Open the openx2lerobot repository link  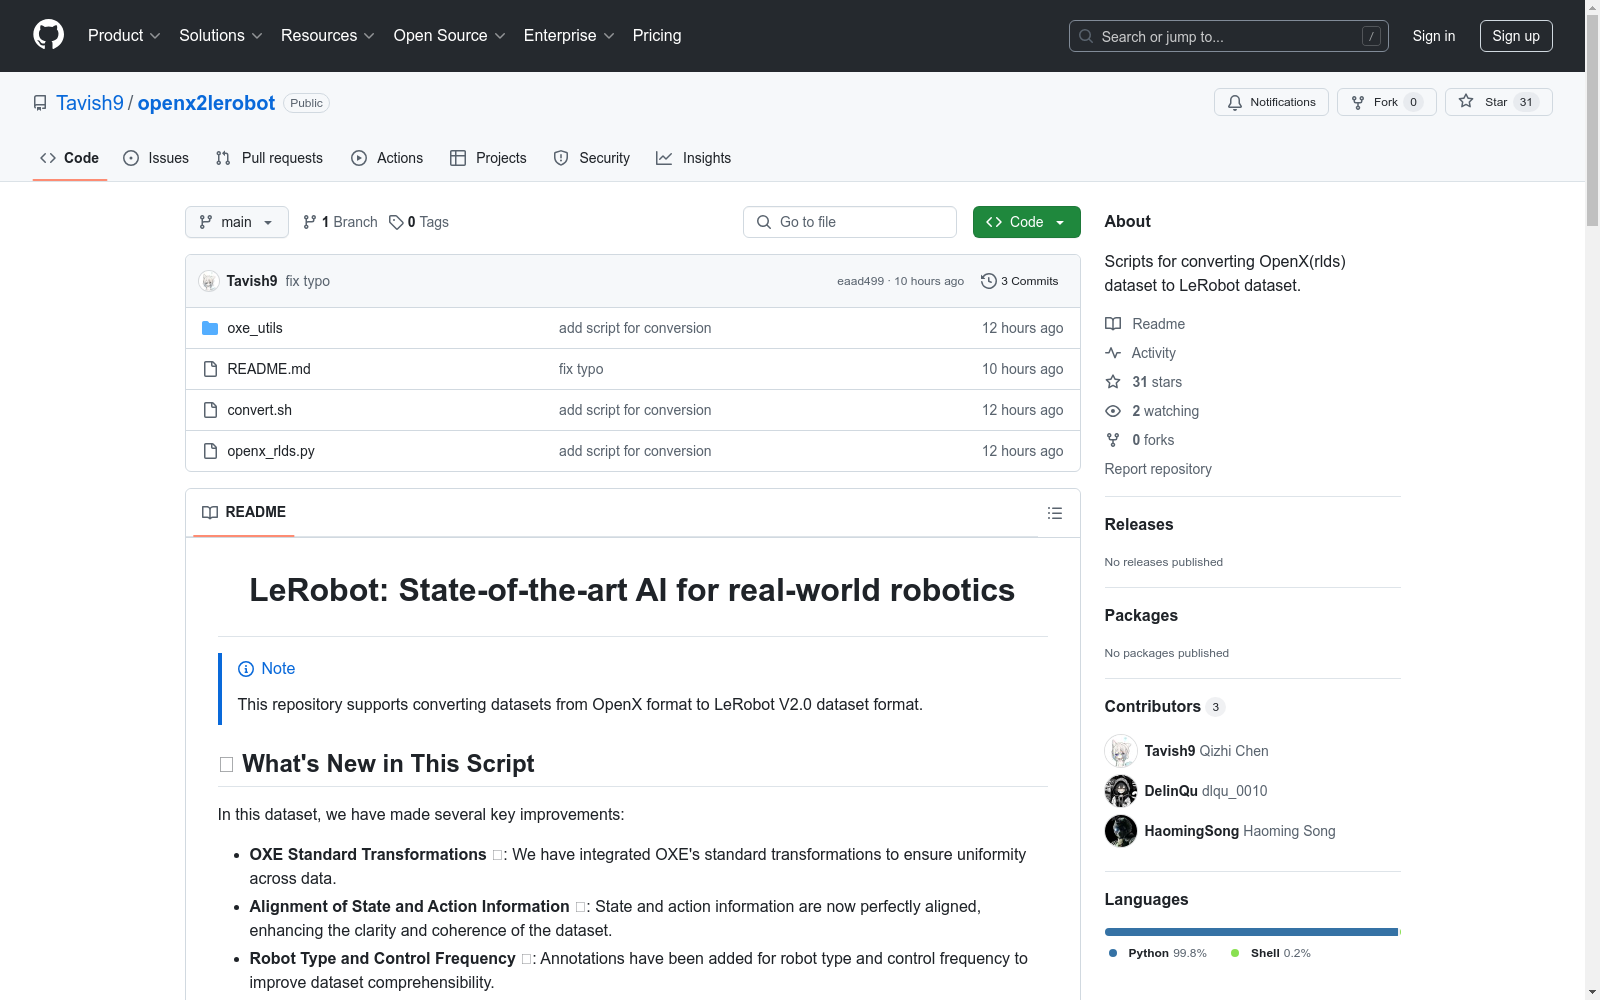[206, 103]
